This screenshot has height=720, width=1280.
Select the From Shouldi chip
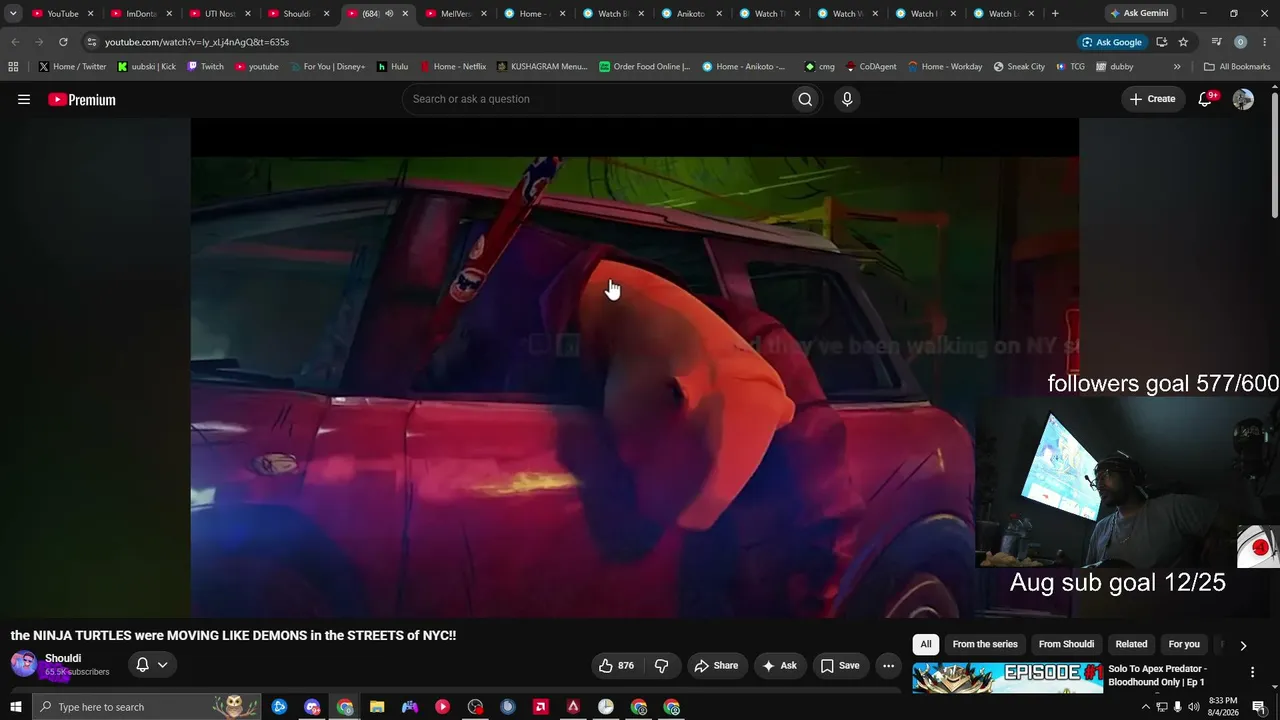[1066, 645]
